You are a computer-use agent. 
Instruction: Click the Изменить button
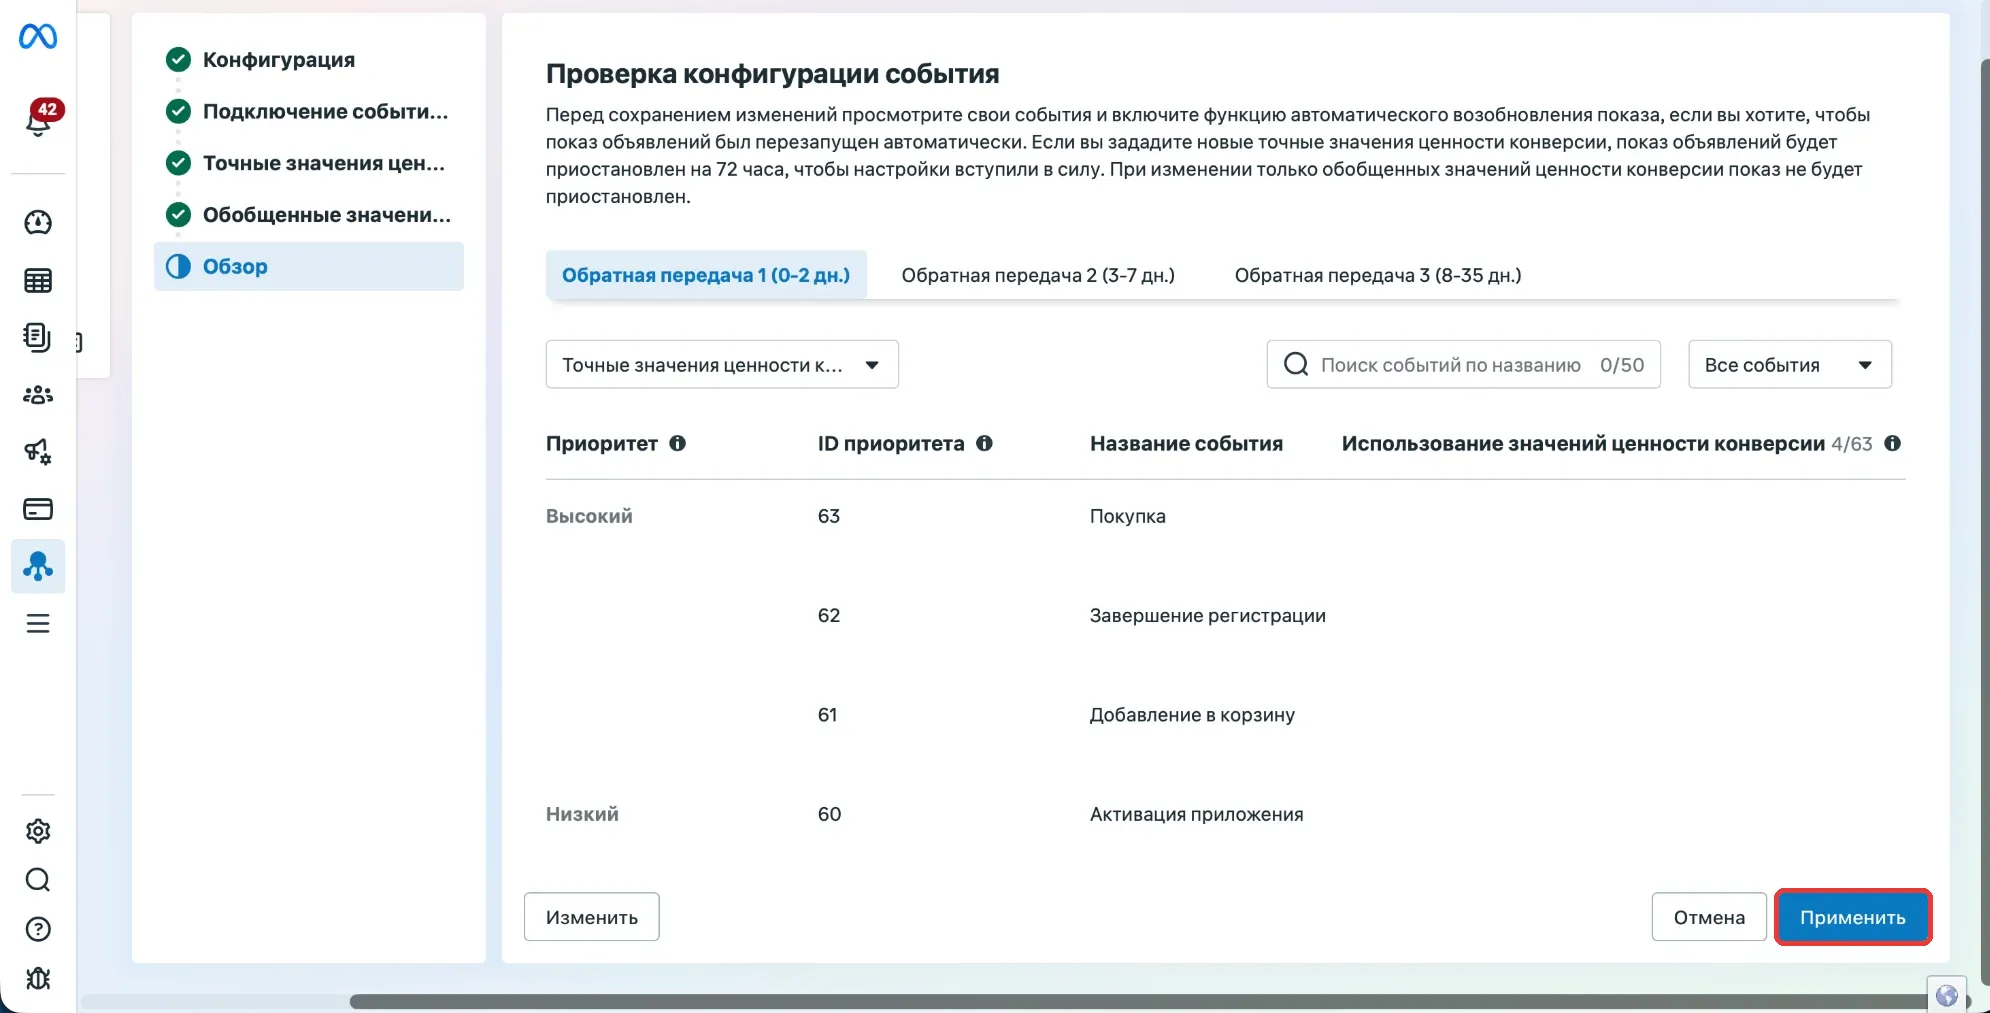click(x=592, y=917)
